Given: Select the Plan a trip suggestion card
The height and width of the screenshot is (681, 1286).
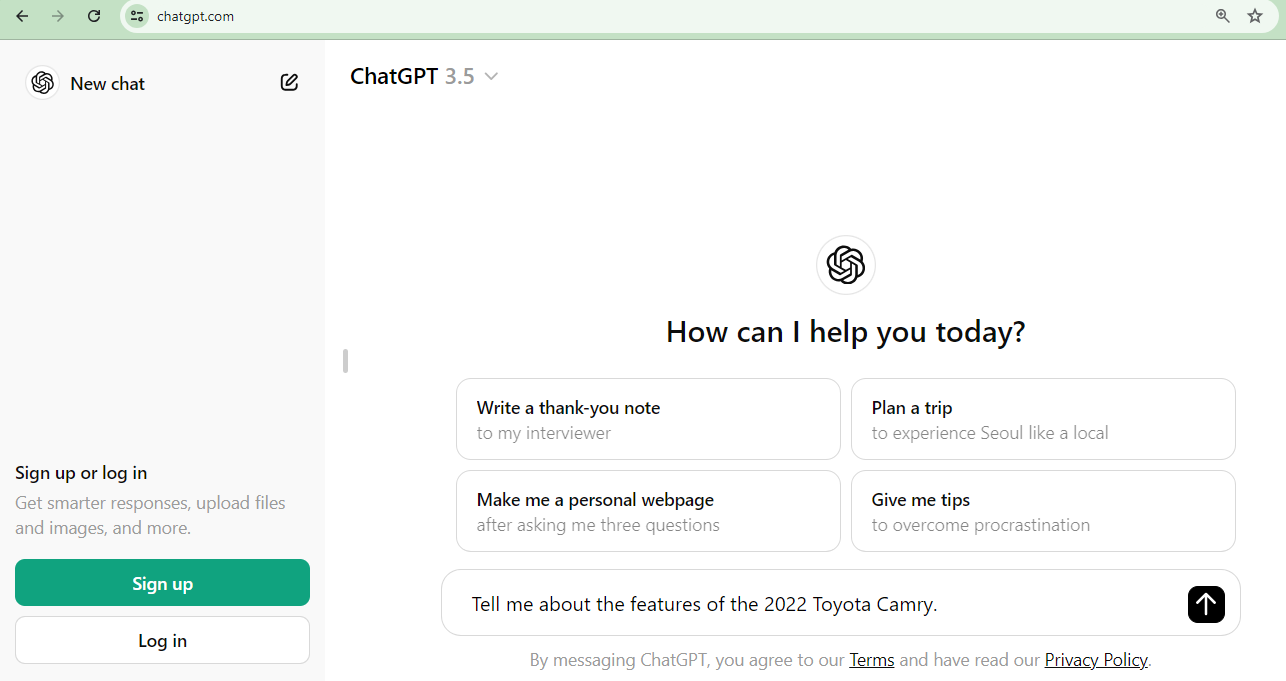Looking at the screenshot, I should (x=1043, y=419).
